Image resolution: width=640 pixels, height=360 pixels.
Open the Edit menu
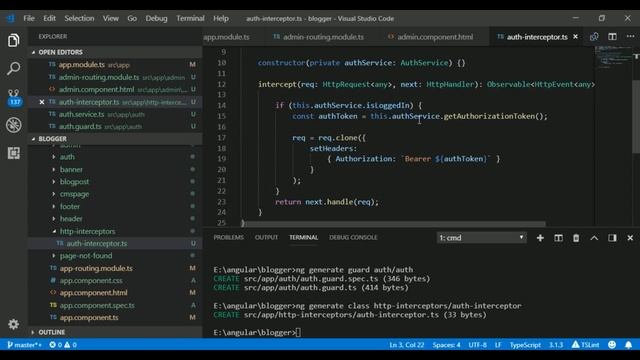49,18
